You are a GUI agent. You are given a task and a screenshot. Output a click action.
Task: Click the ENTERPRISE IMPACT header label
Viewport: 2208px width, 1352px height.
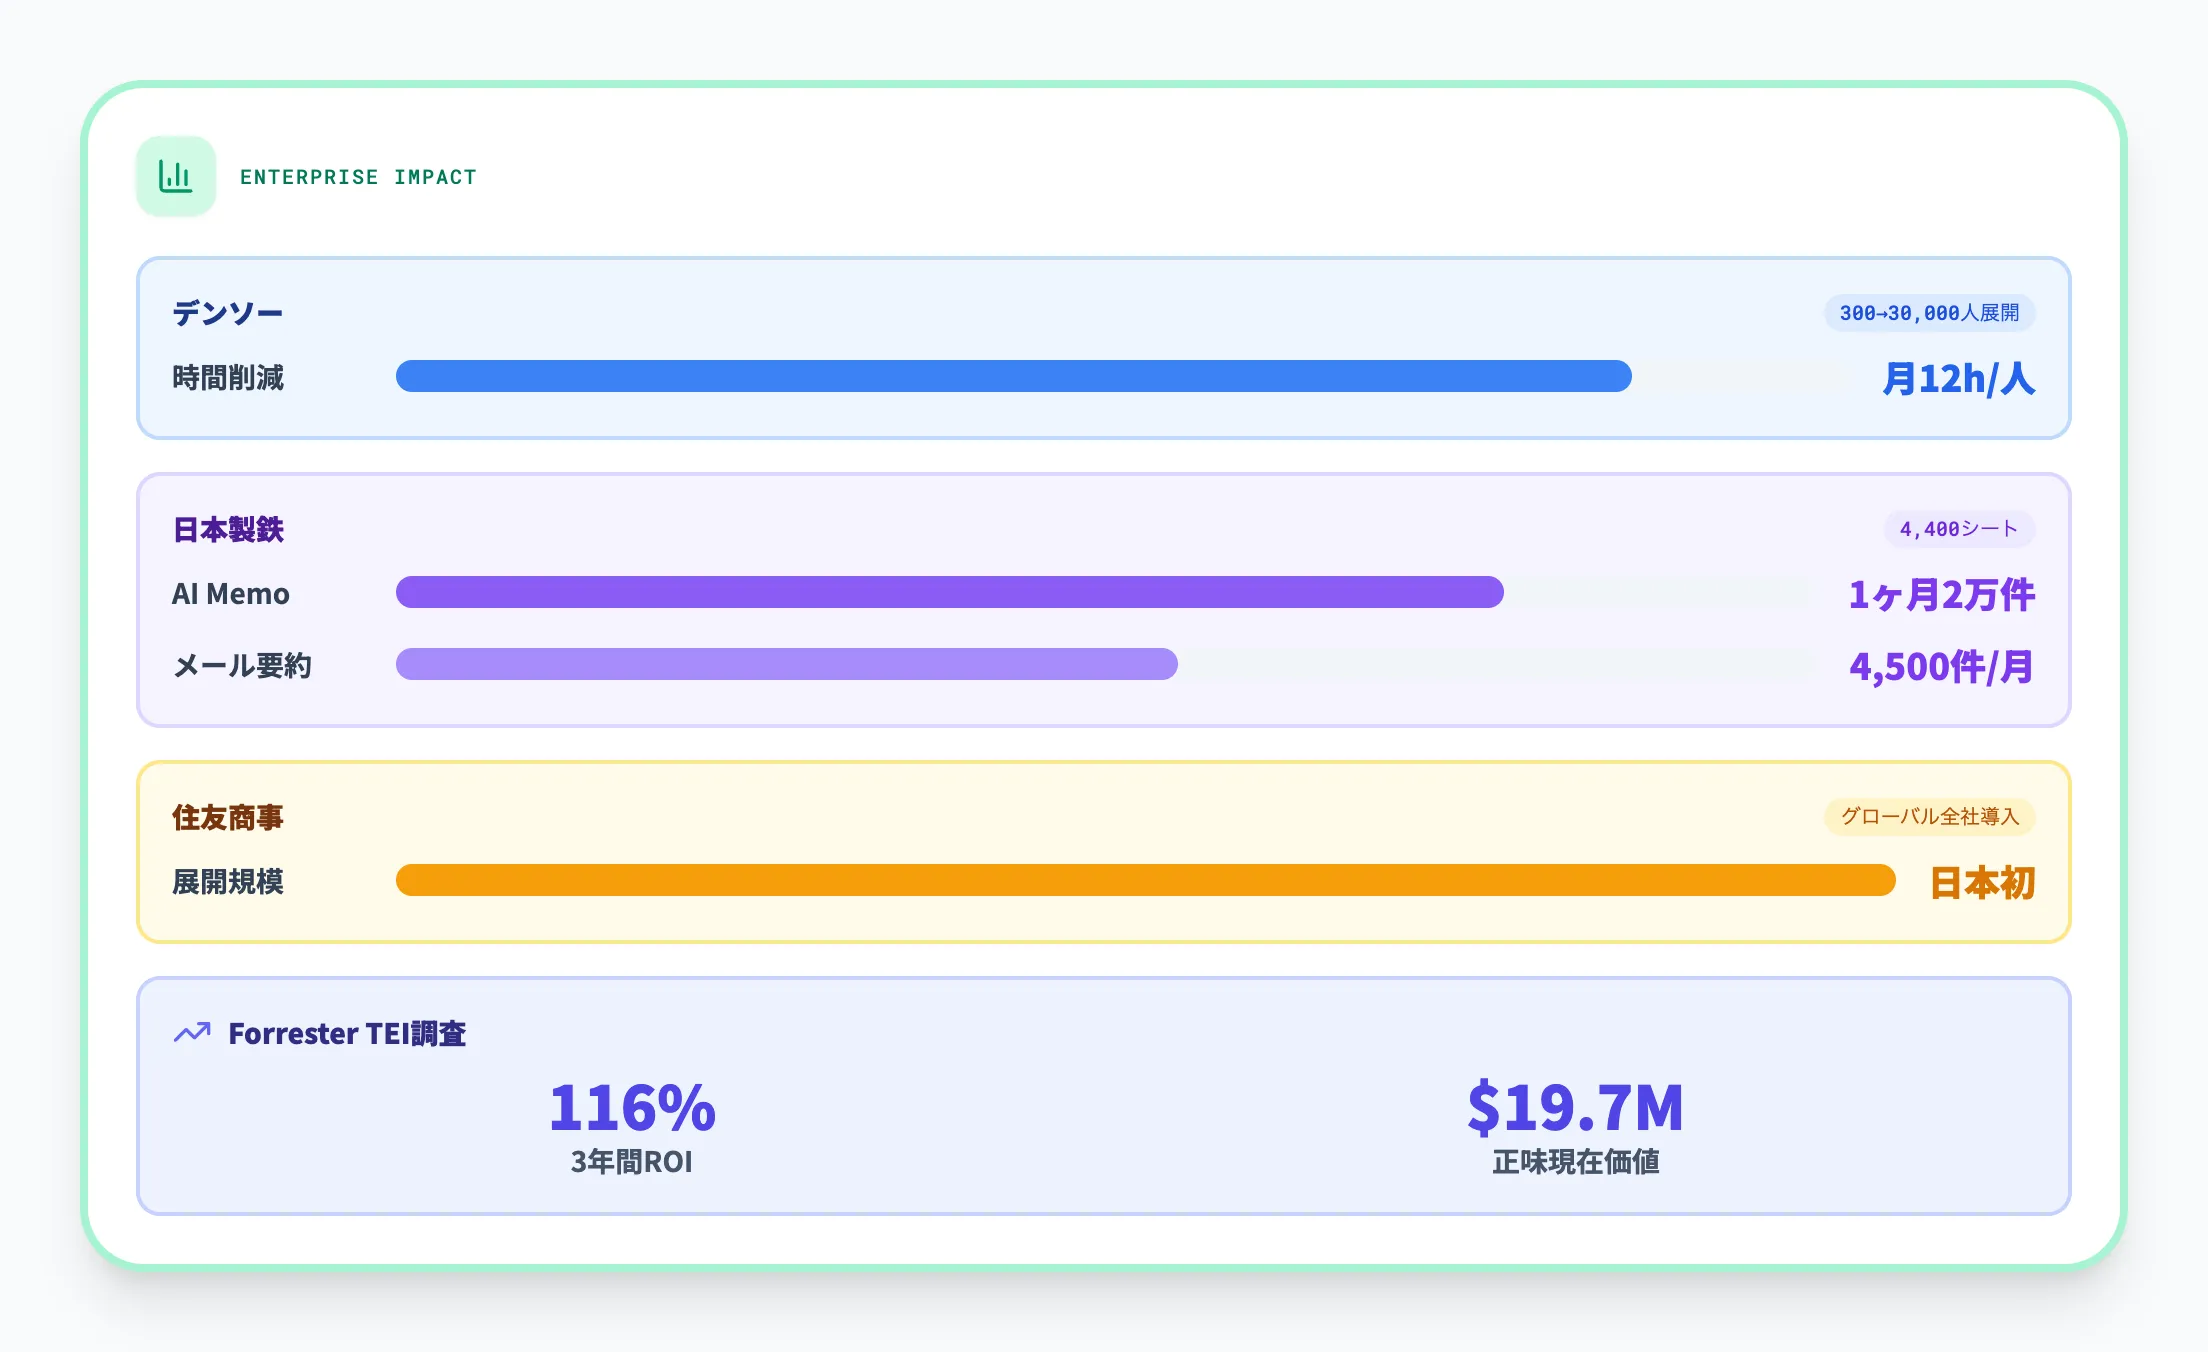click(358, 177)
